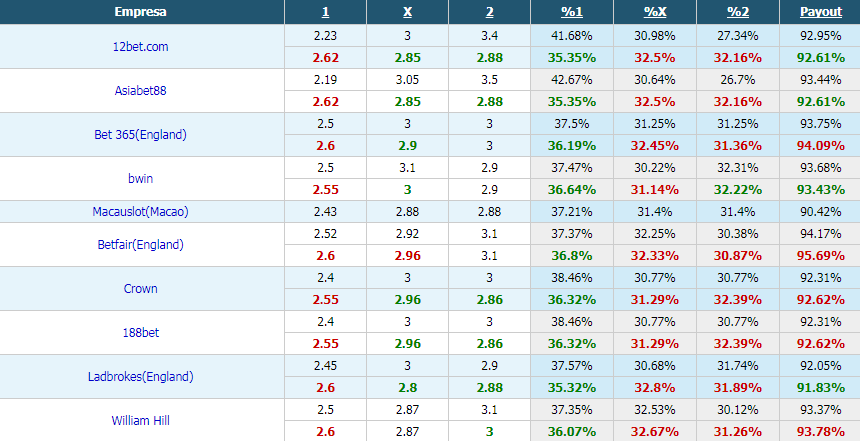Select the green 36.19% cell for Bet 365

click(572, 146)
